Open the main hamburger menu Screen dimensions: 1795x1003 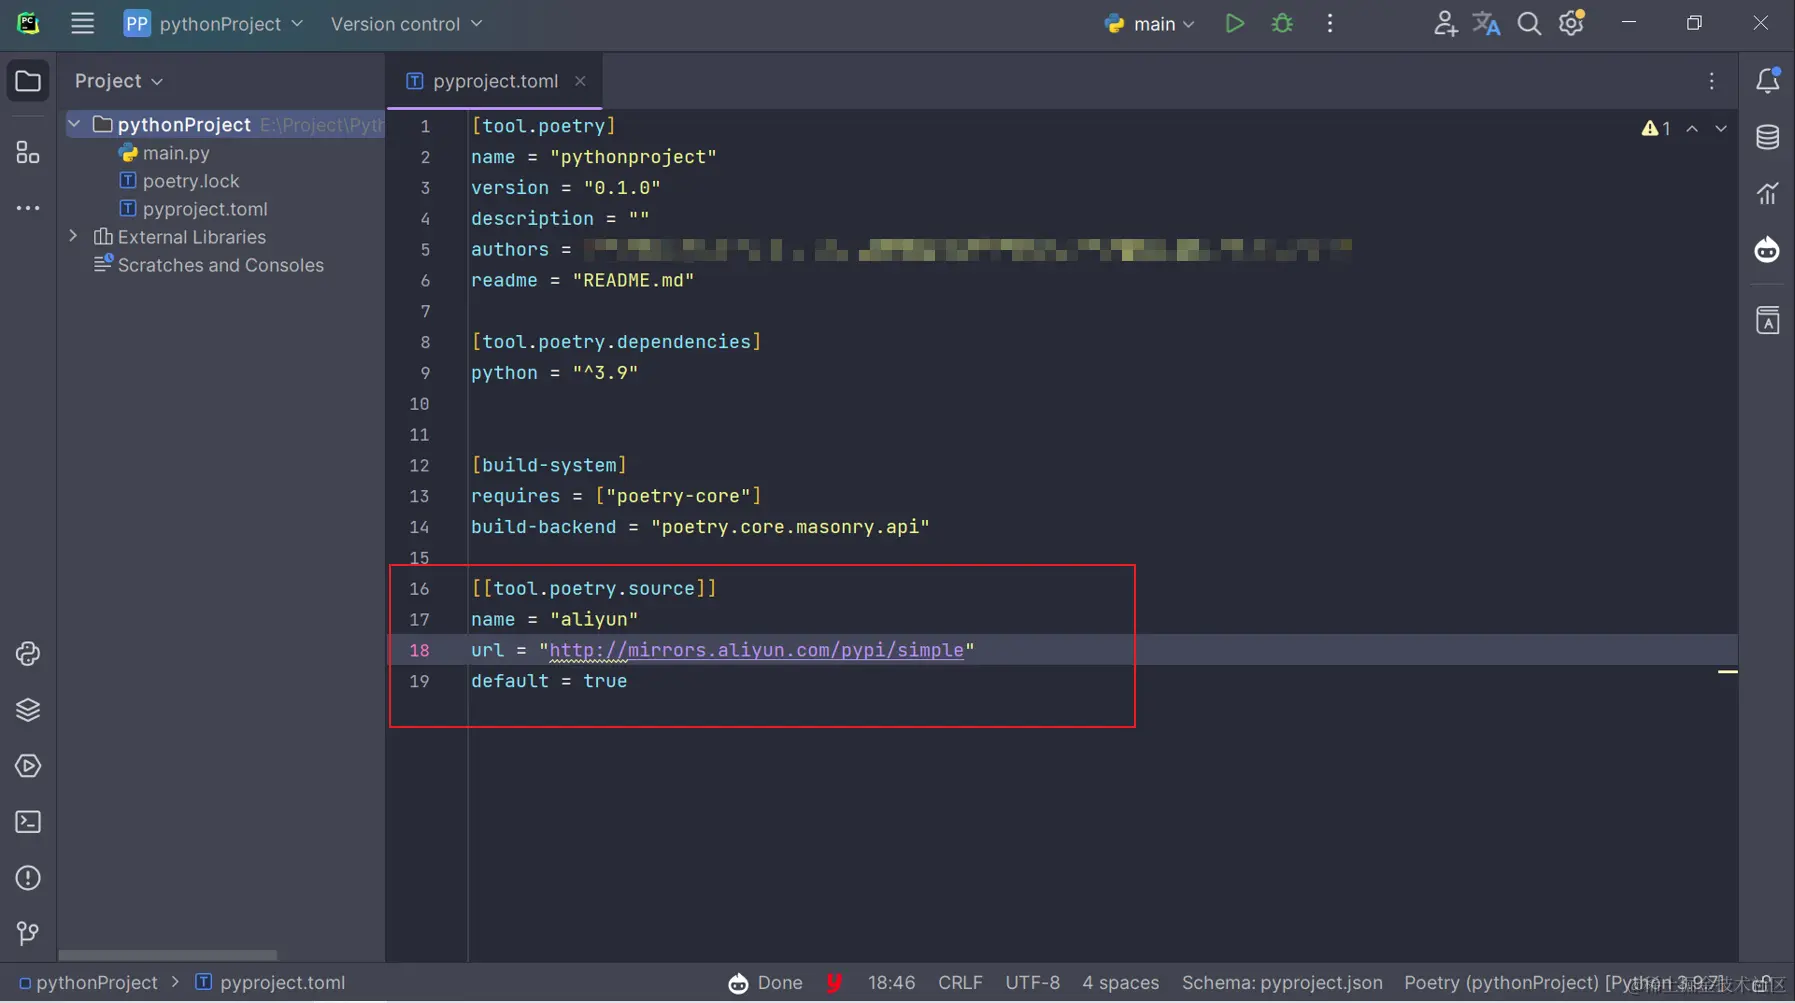coord(82,23)
